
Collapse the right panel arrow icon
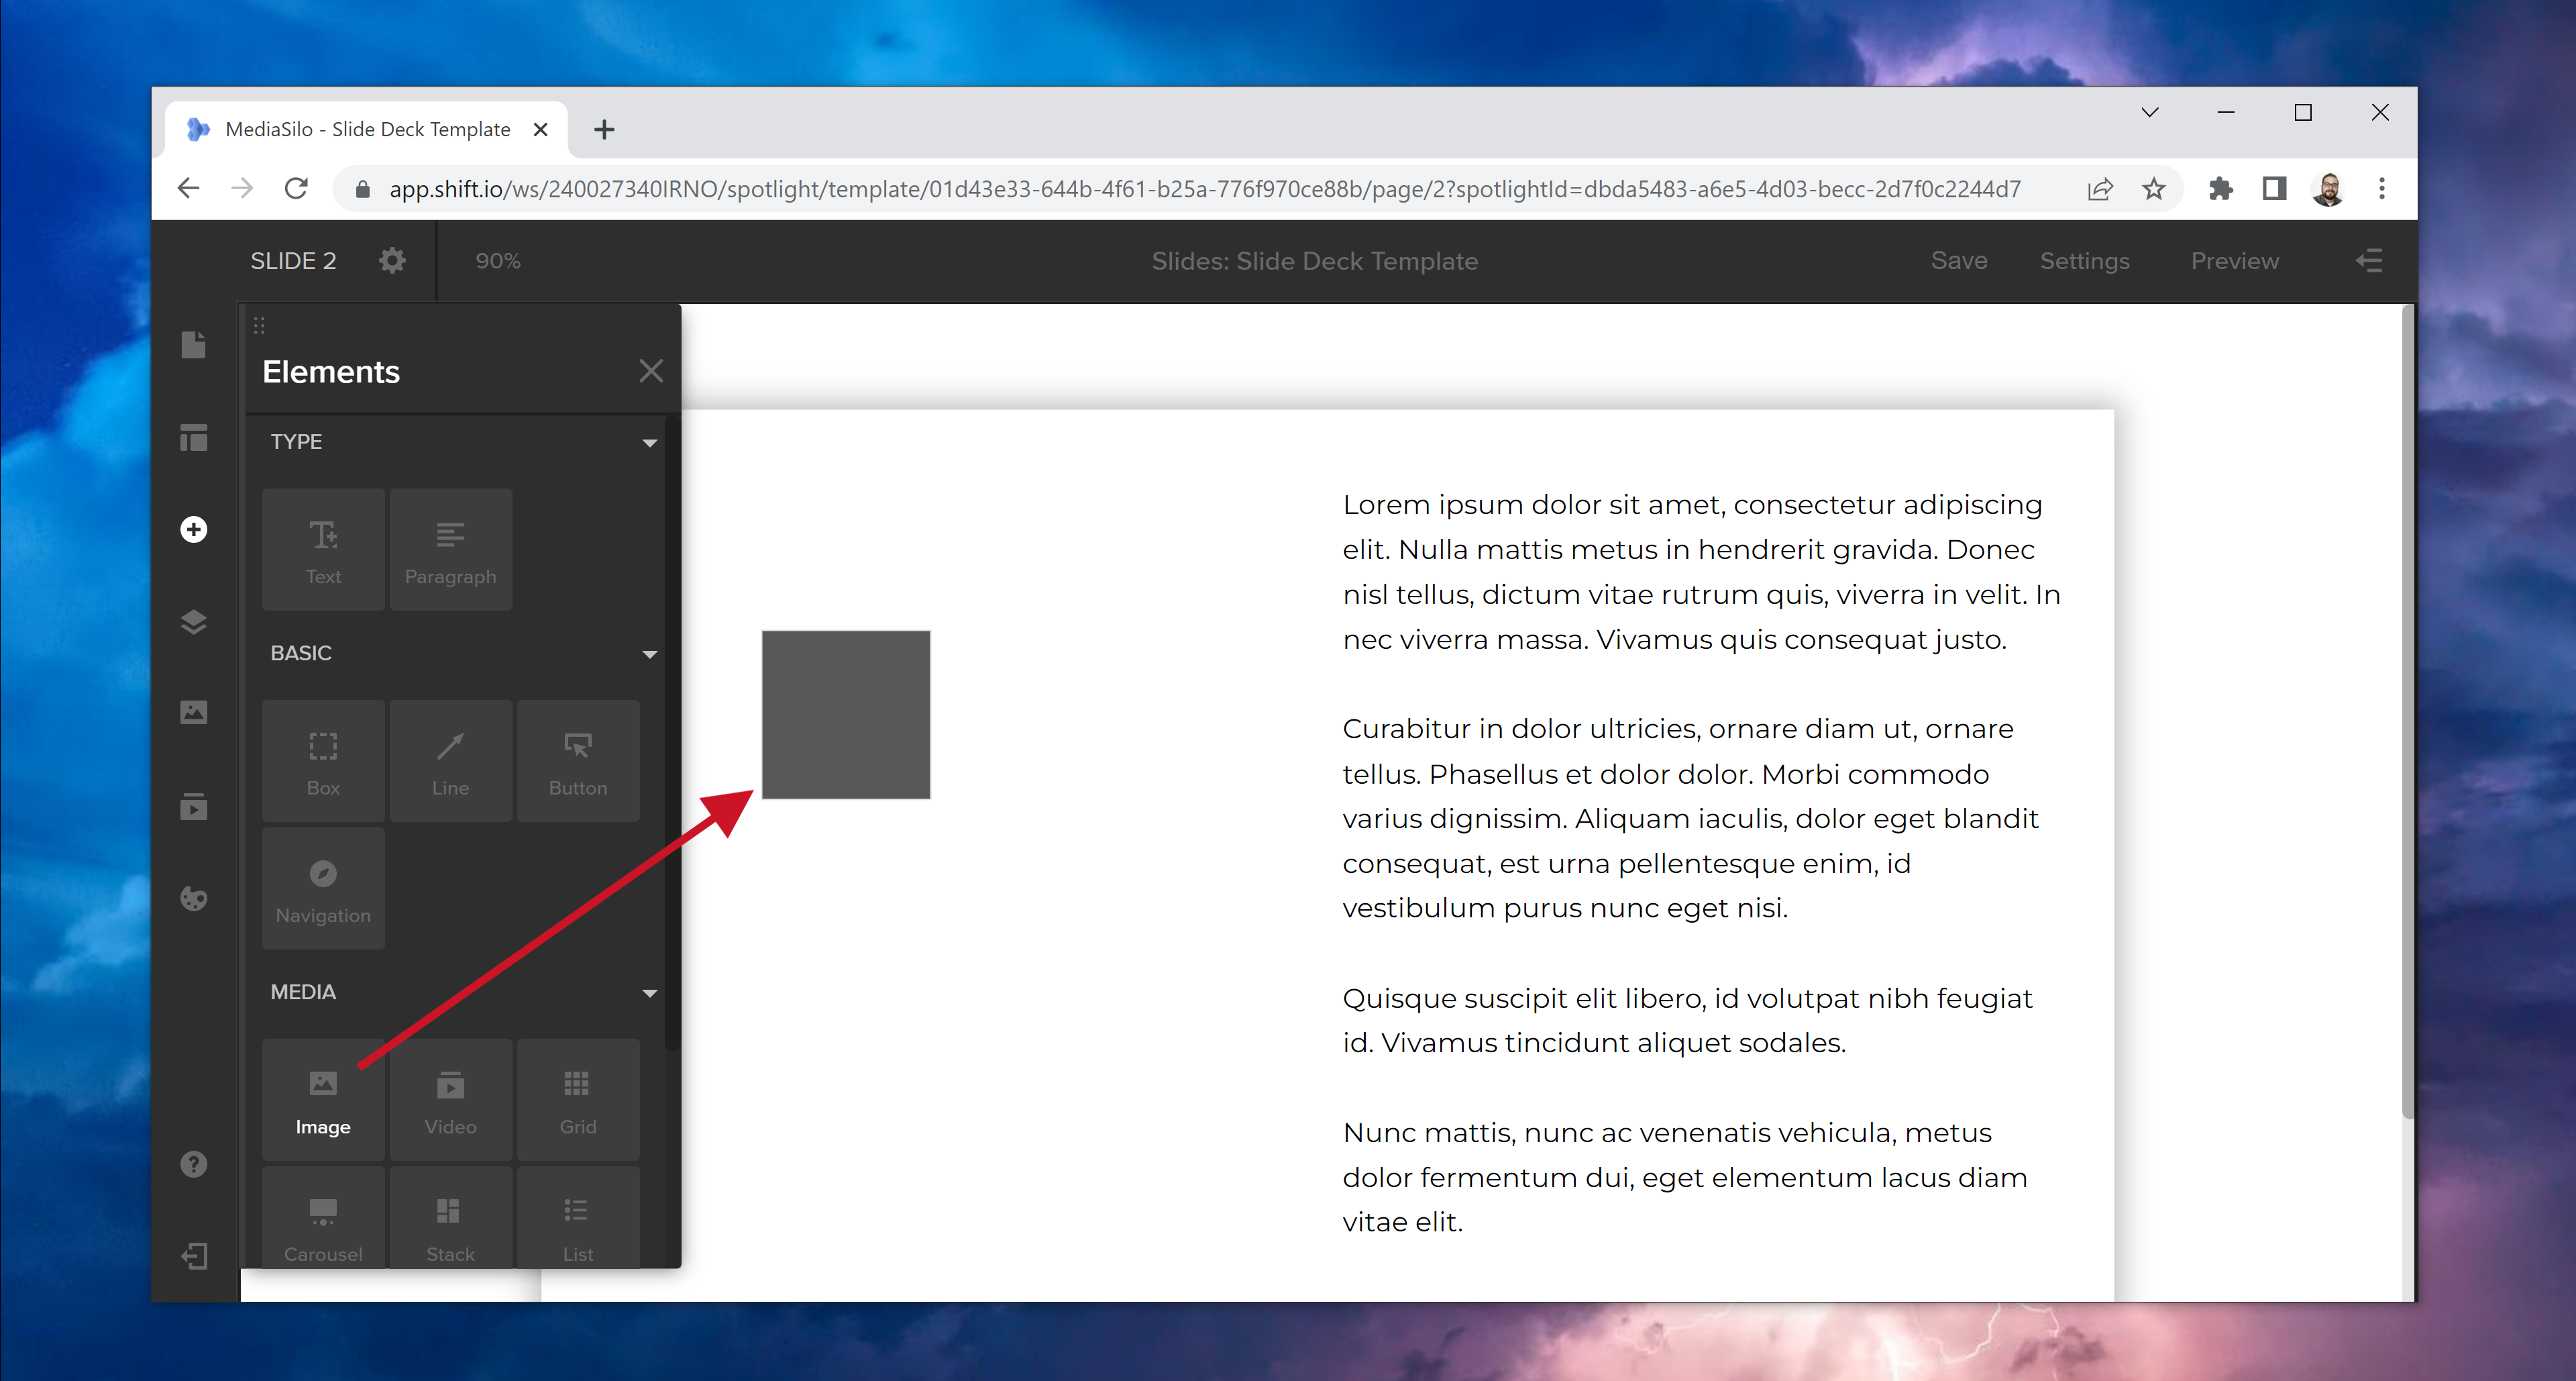(2368, 261)
